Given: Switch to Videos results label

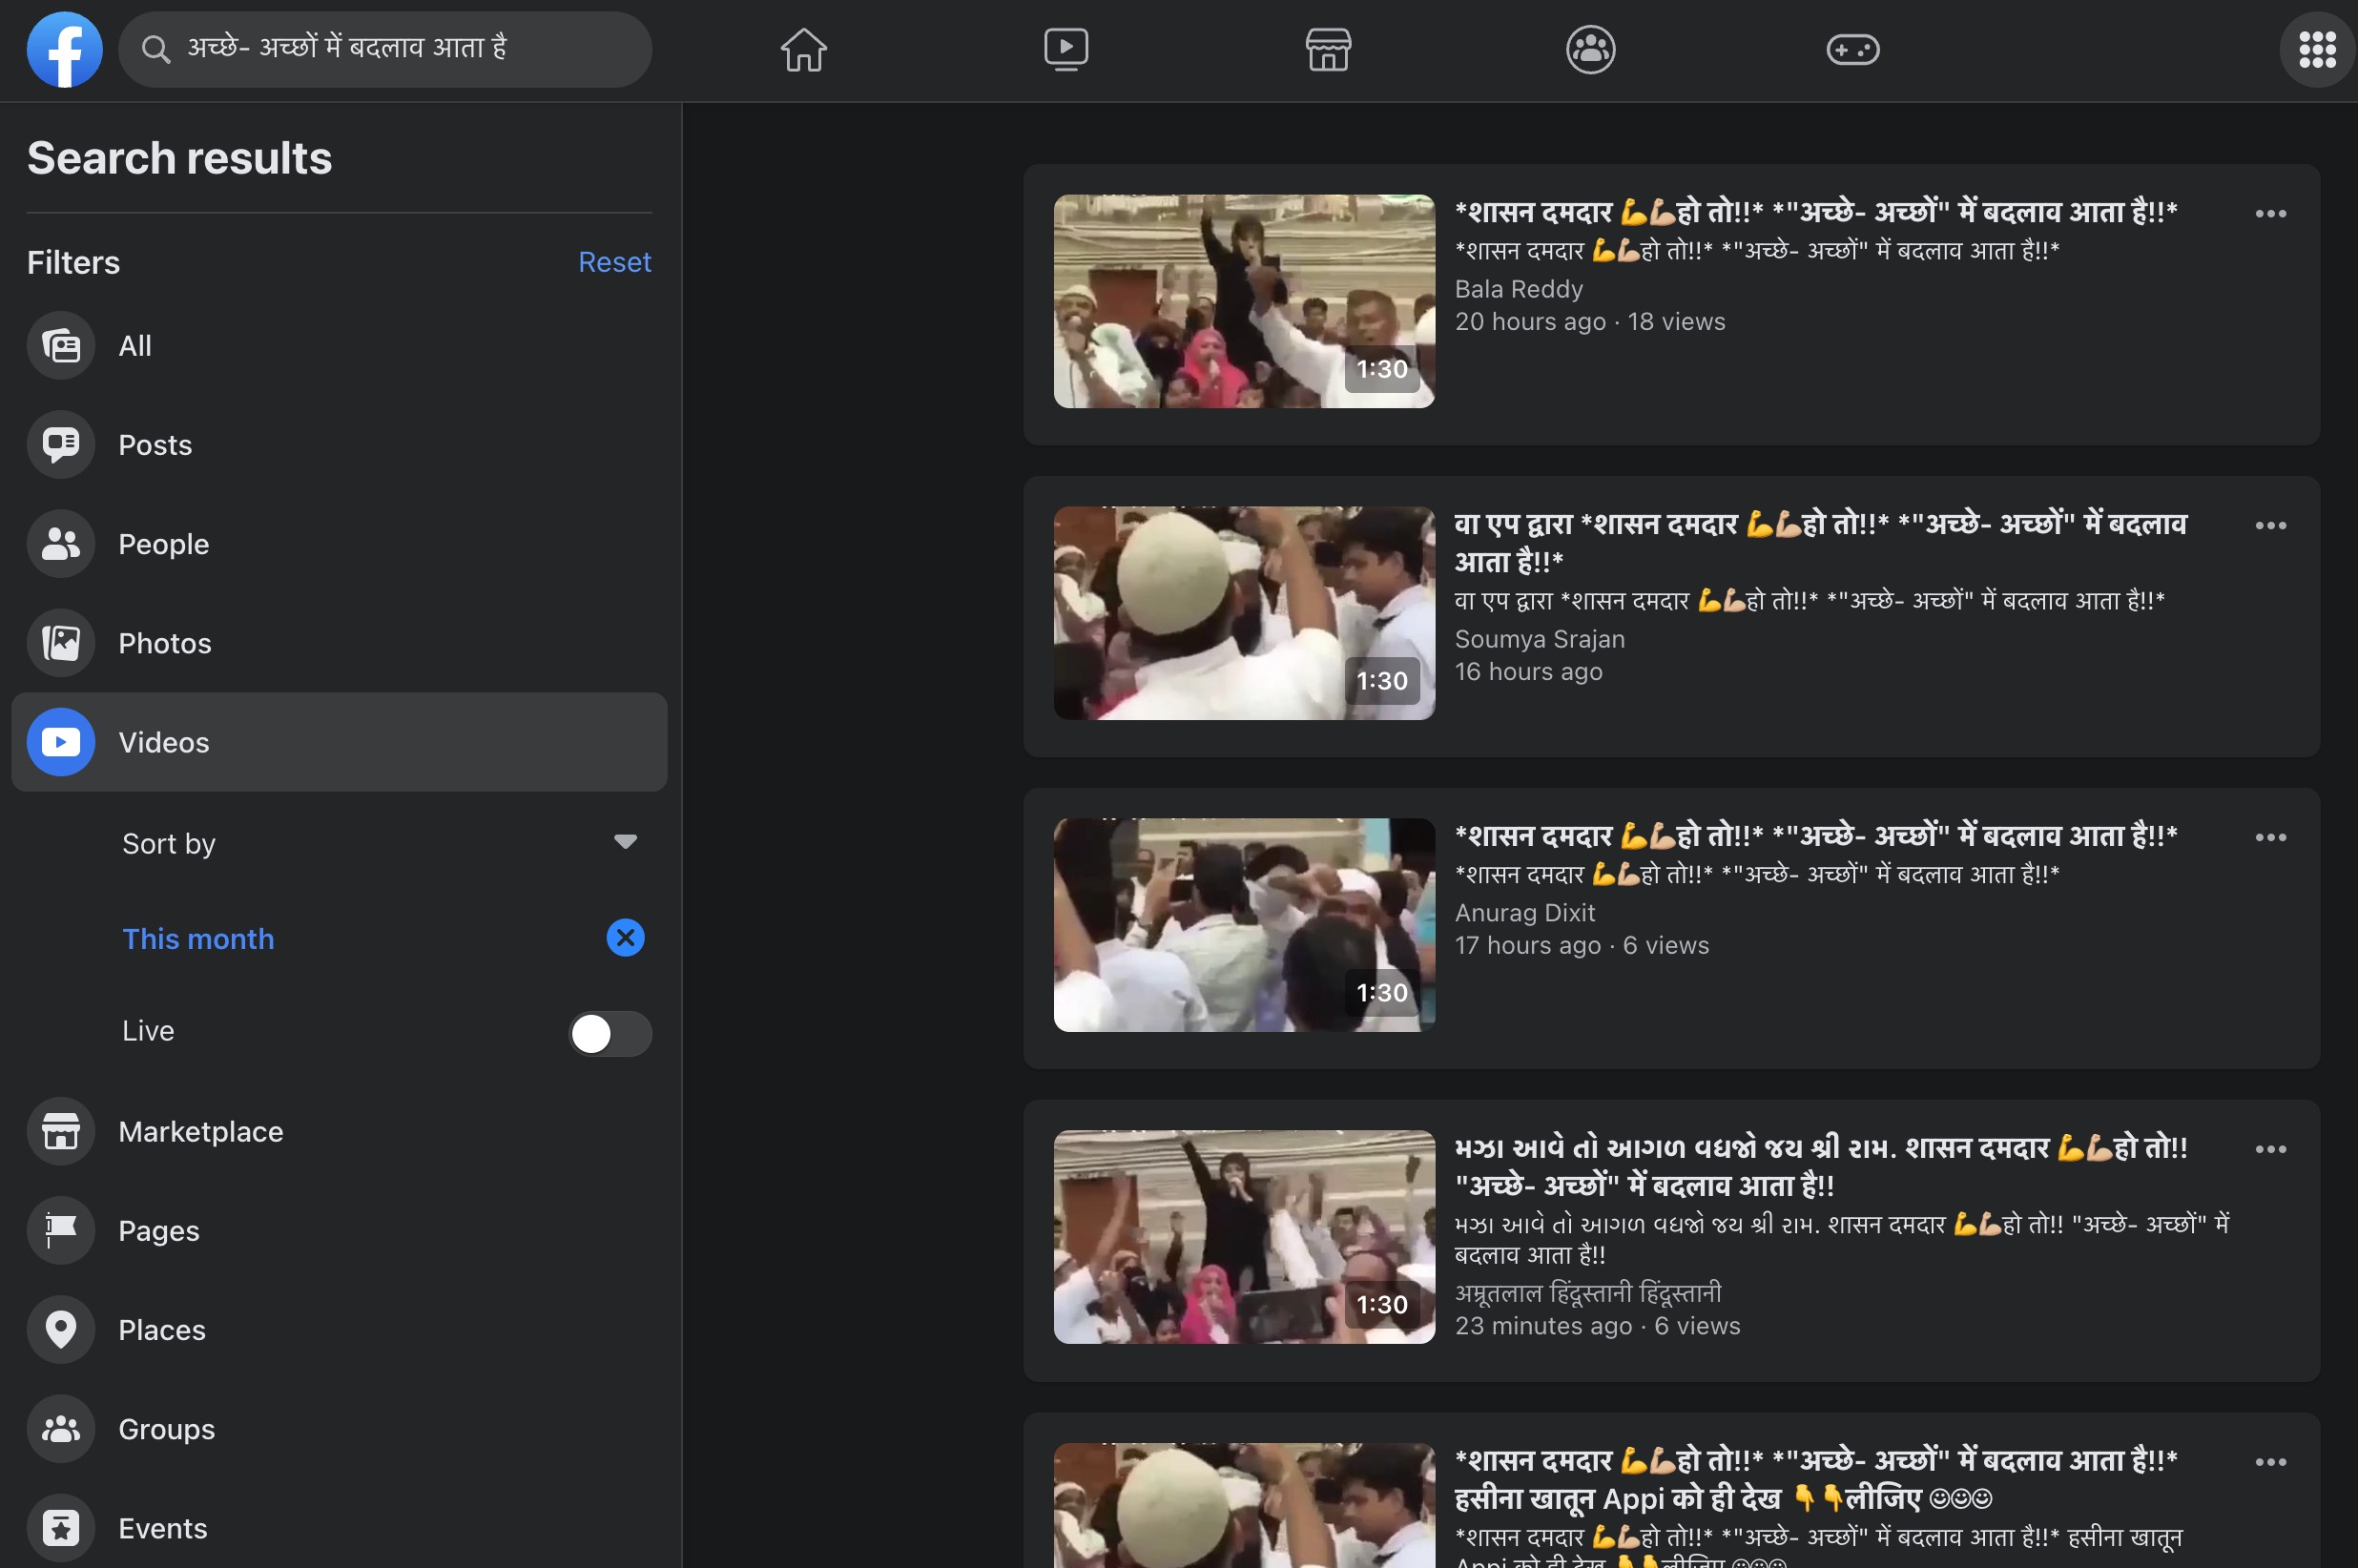Looking at the screenshot, I should (x=164, y=742).
